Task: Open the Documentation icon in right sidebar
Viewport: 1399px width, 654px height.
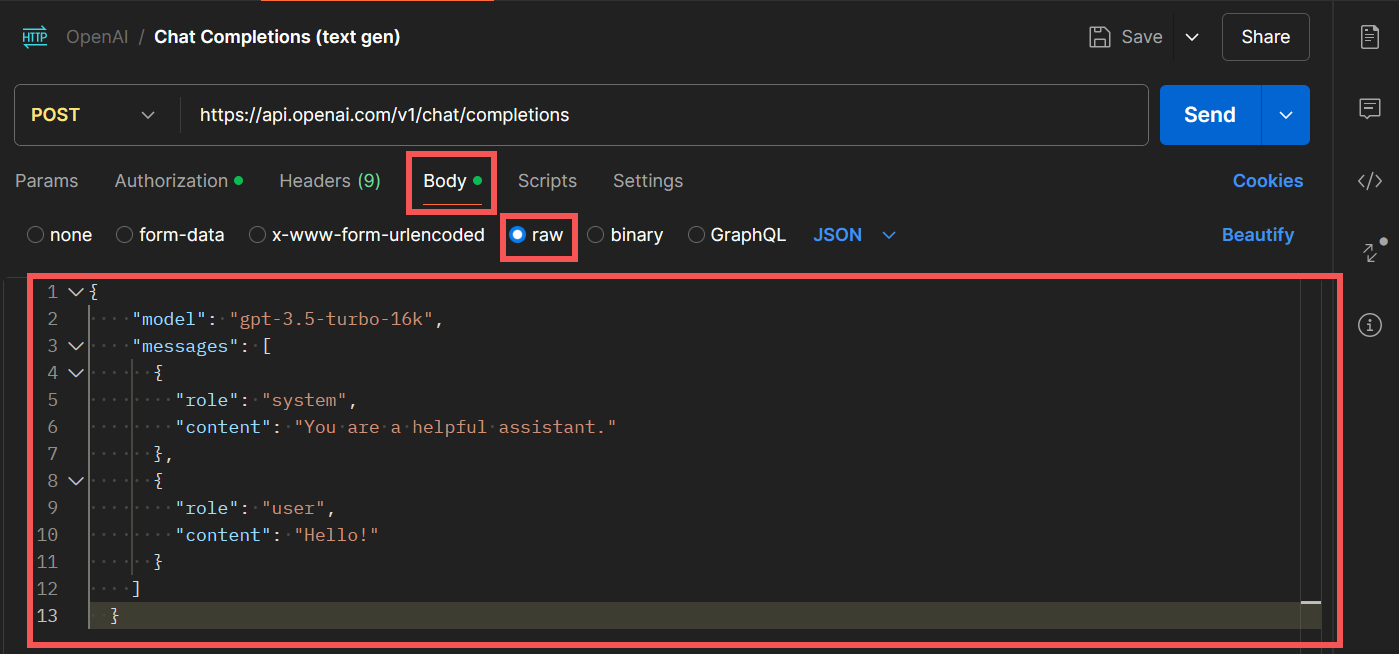Action: [x=1370, y=37]
